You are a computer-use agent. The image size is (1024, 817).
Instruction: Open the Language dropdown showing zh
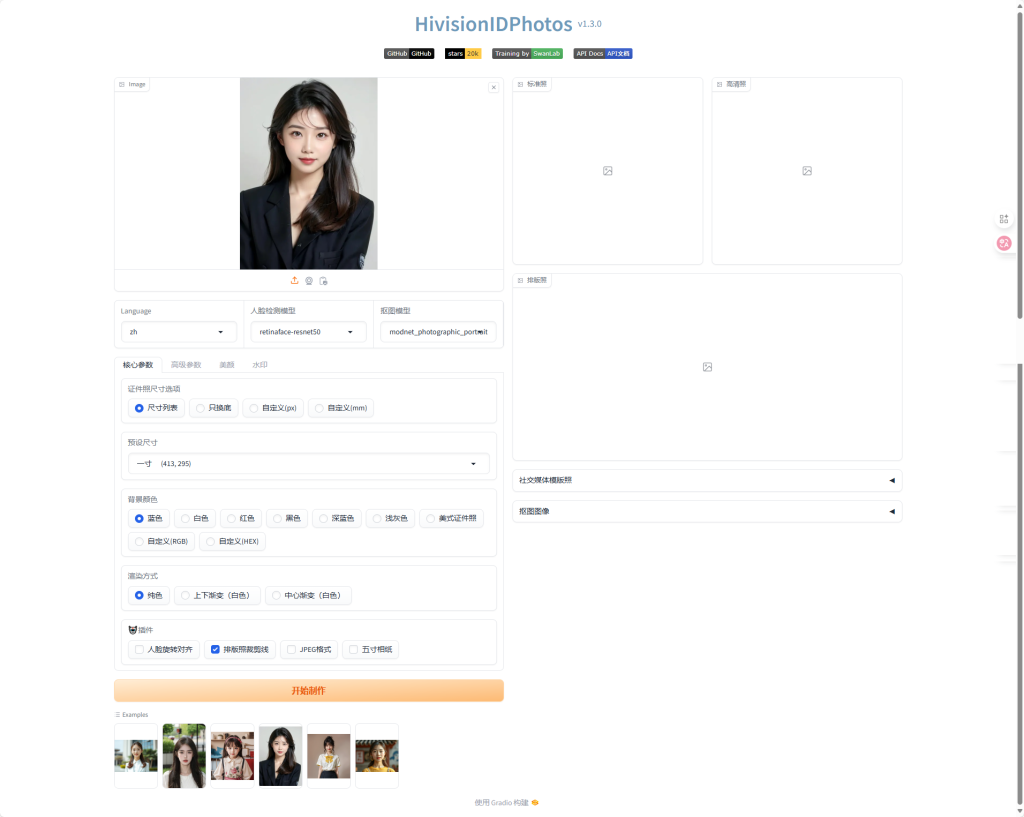click(179, 332)
